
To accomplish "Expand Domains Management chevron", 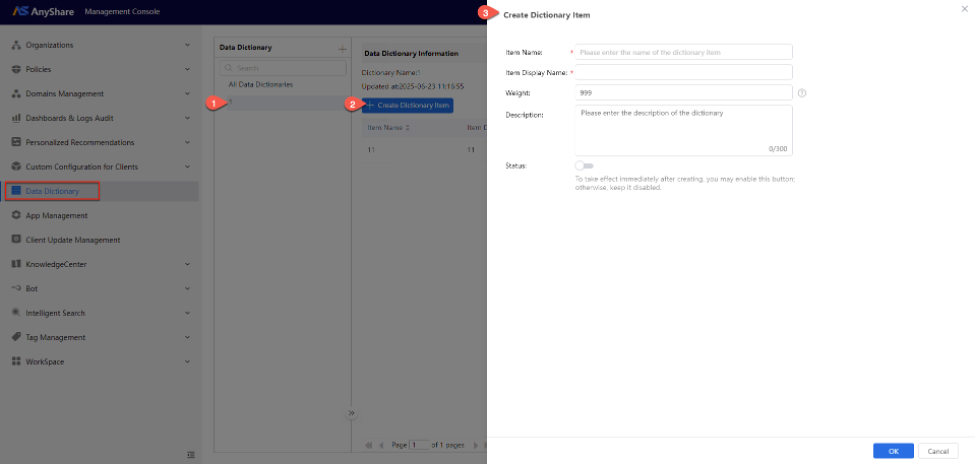I will [x=187, y=93].
